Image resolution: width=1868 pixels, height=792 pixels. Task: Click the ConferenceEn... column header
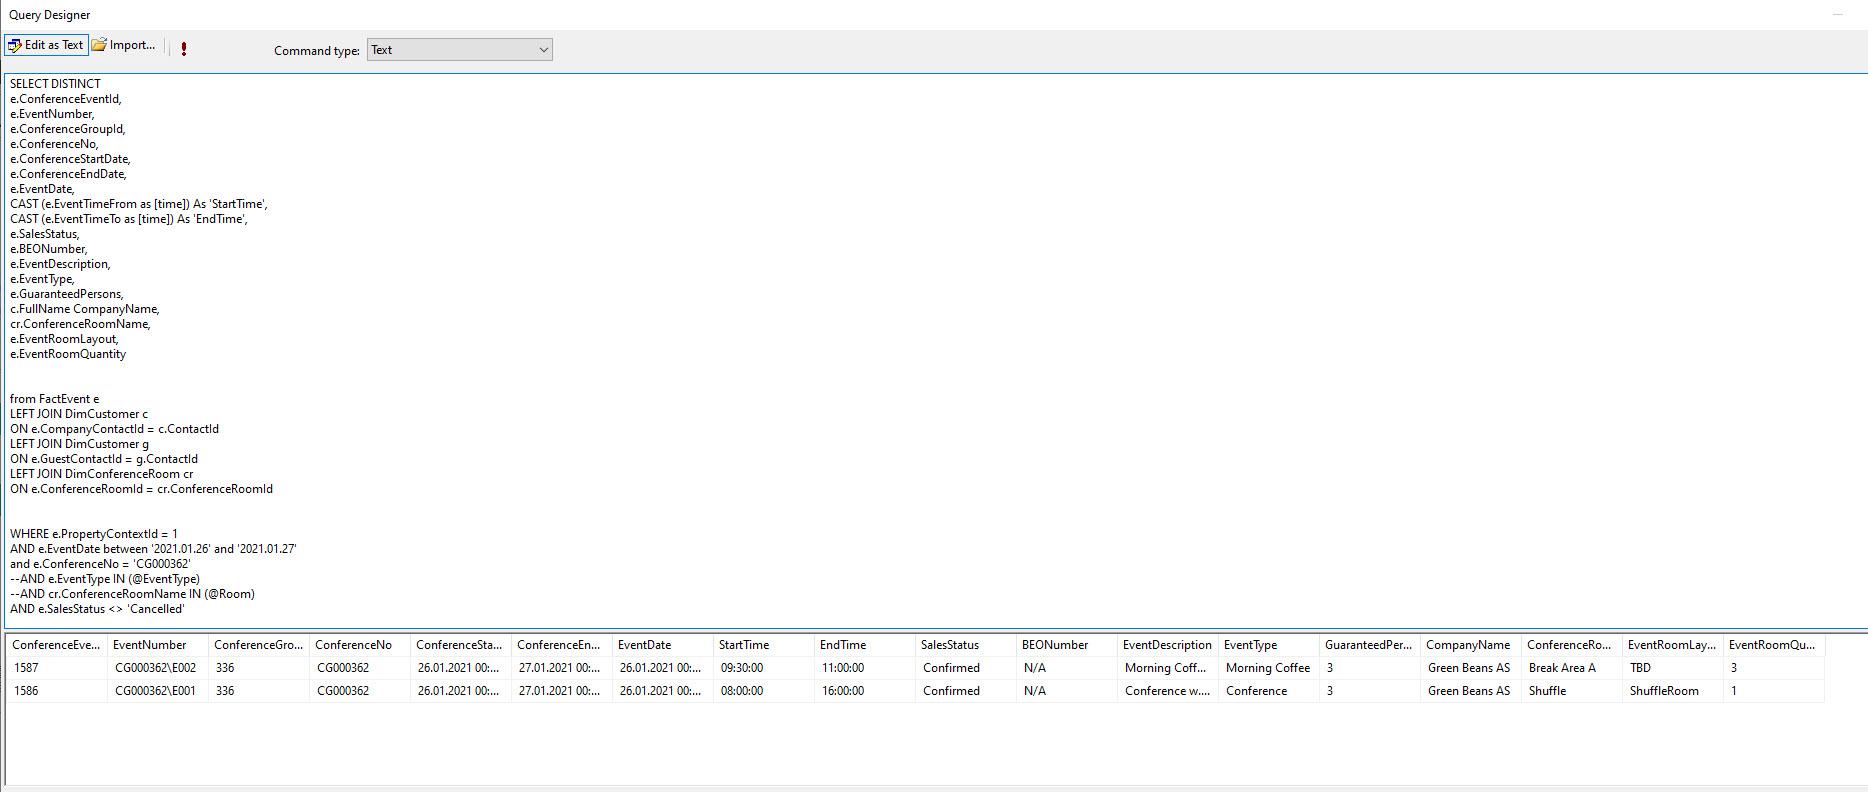[x=562, y=645]
